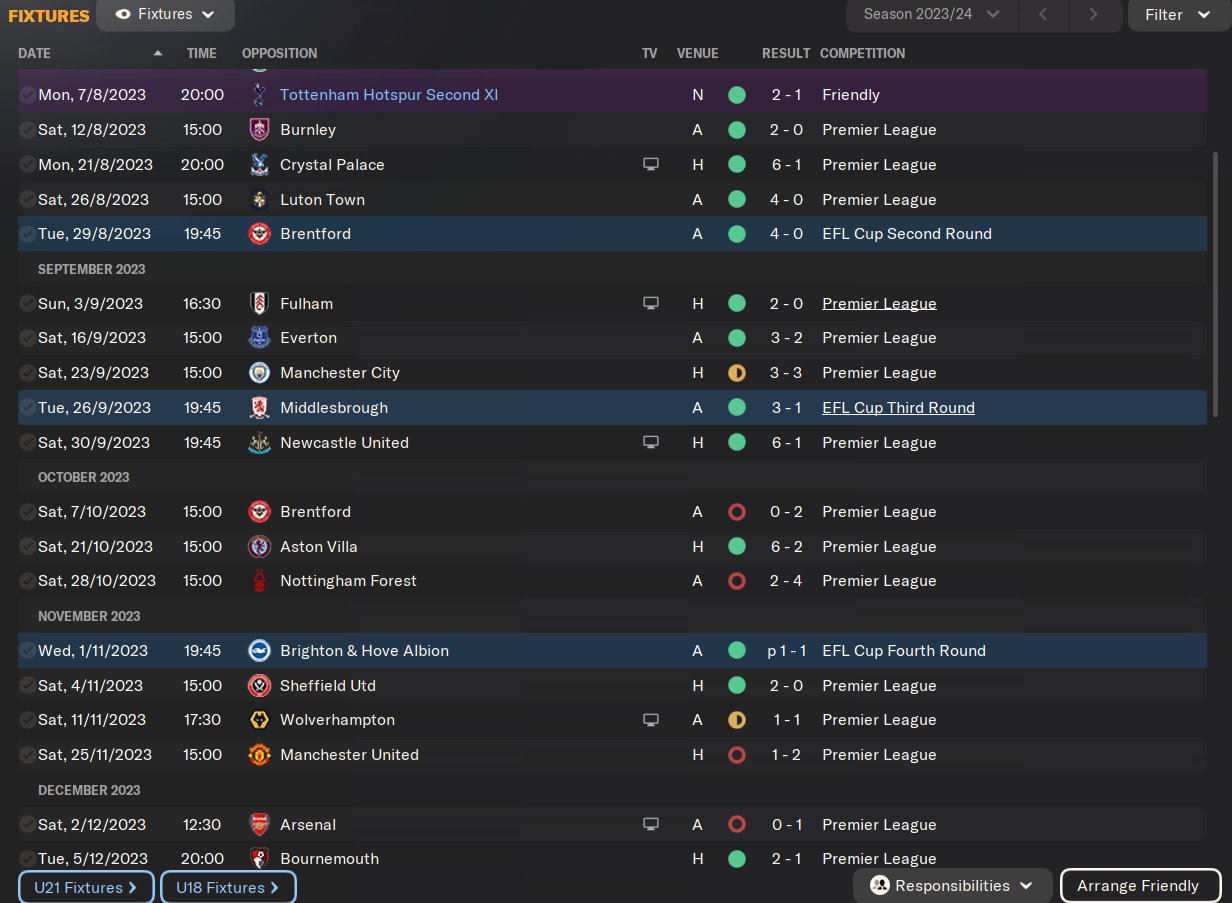Sort fixtures by Date column header
The height and width of the screenshot is (903, 1232).
[35, 53]
